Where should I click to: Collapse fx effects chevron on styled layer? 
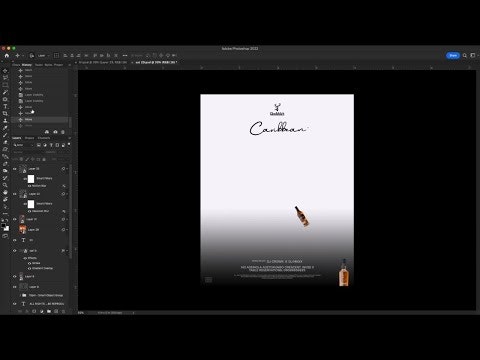click(x=67, y=250)
